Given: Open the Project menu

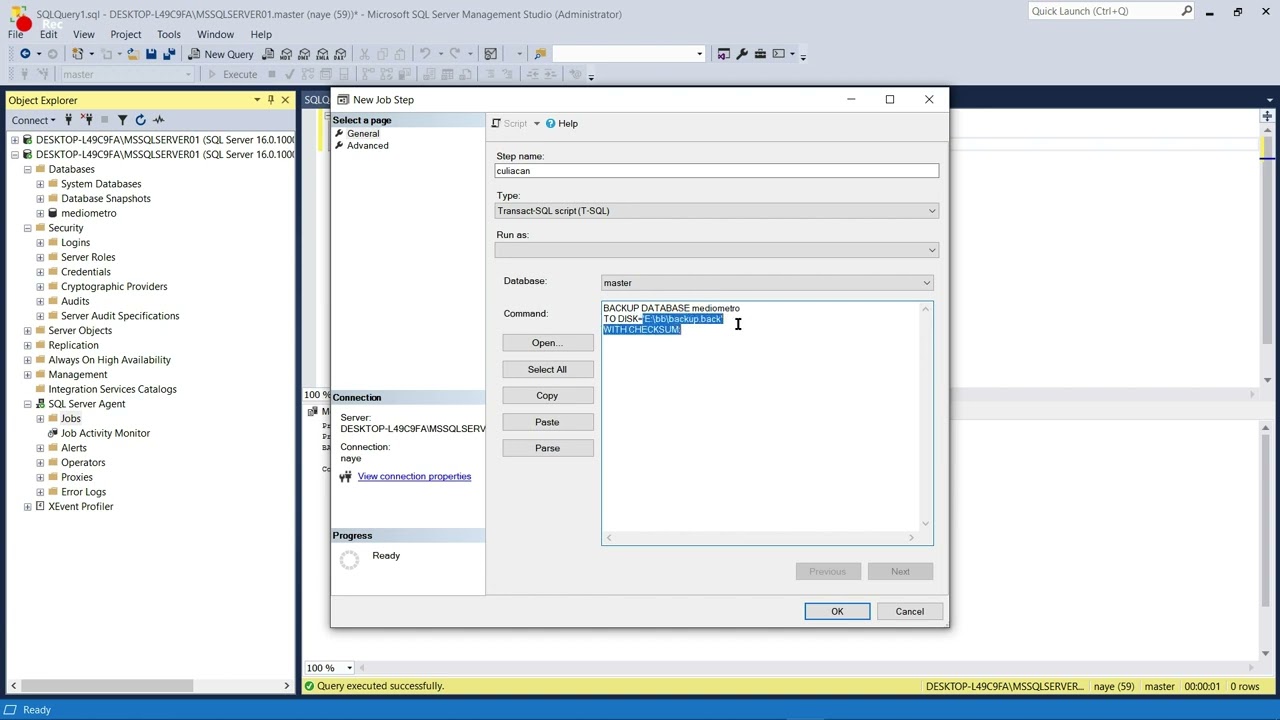Looking at the screenshot, I should 126,34.
